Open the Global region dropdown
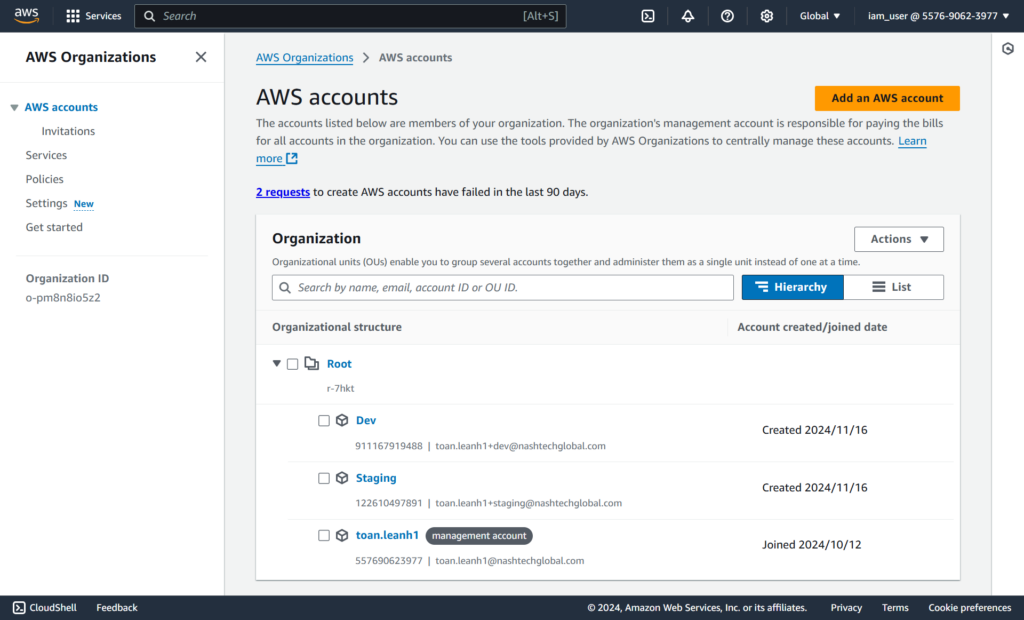This screenshot has width=1024, height=620. [x=820, y=16]
